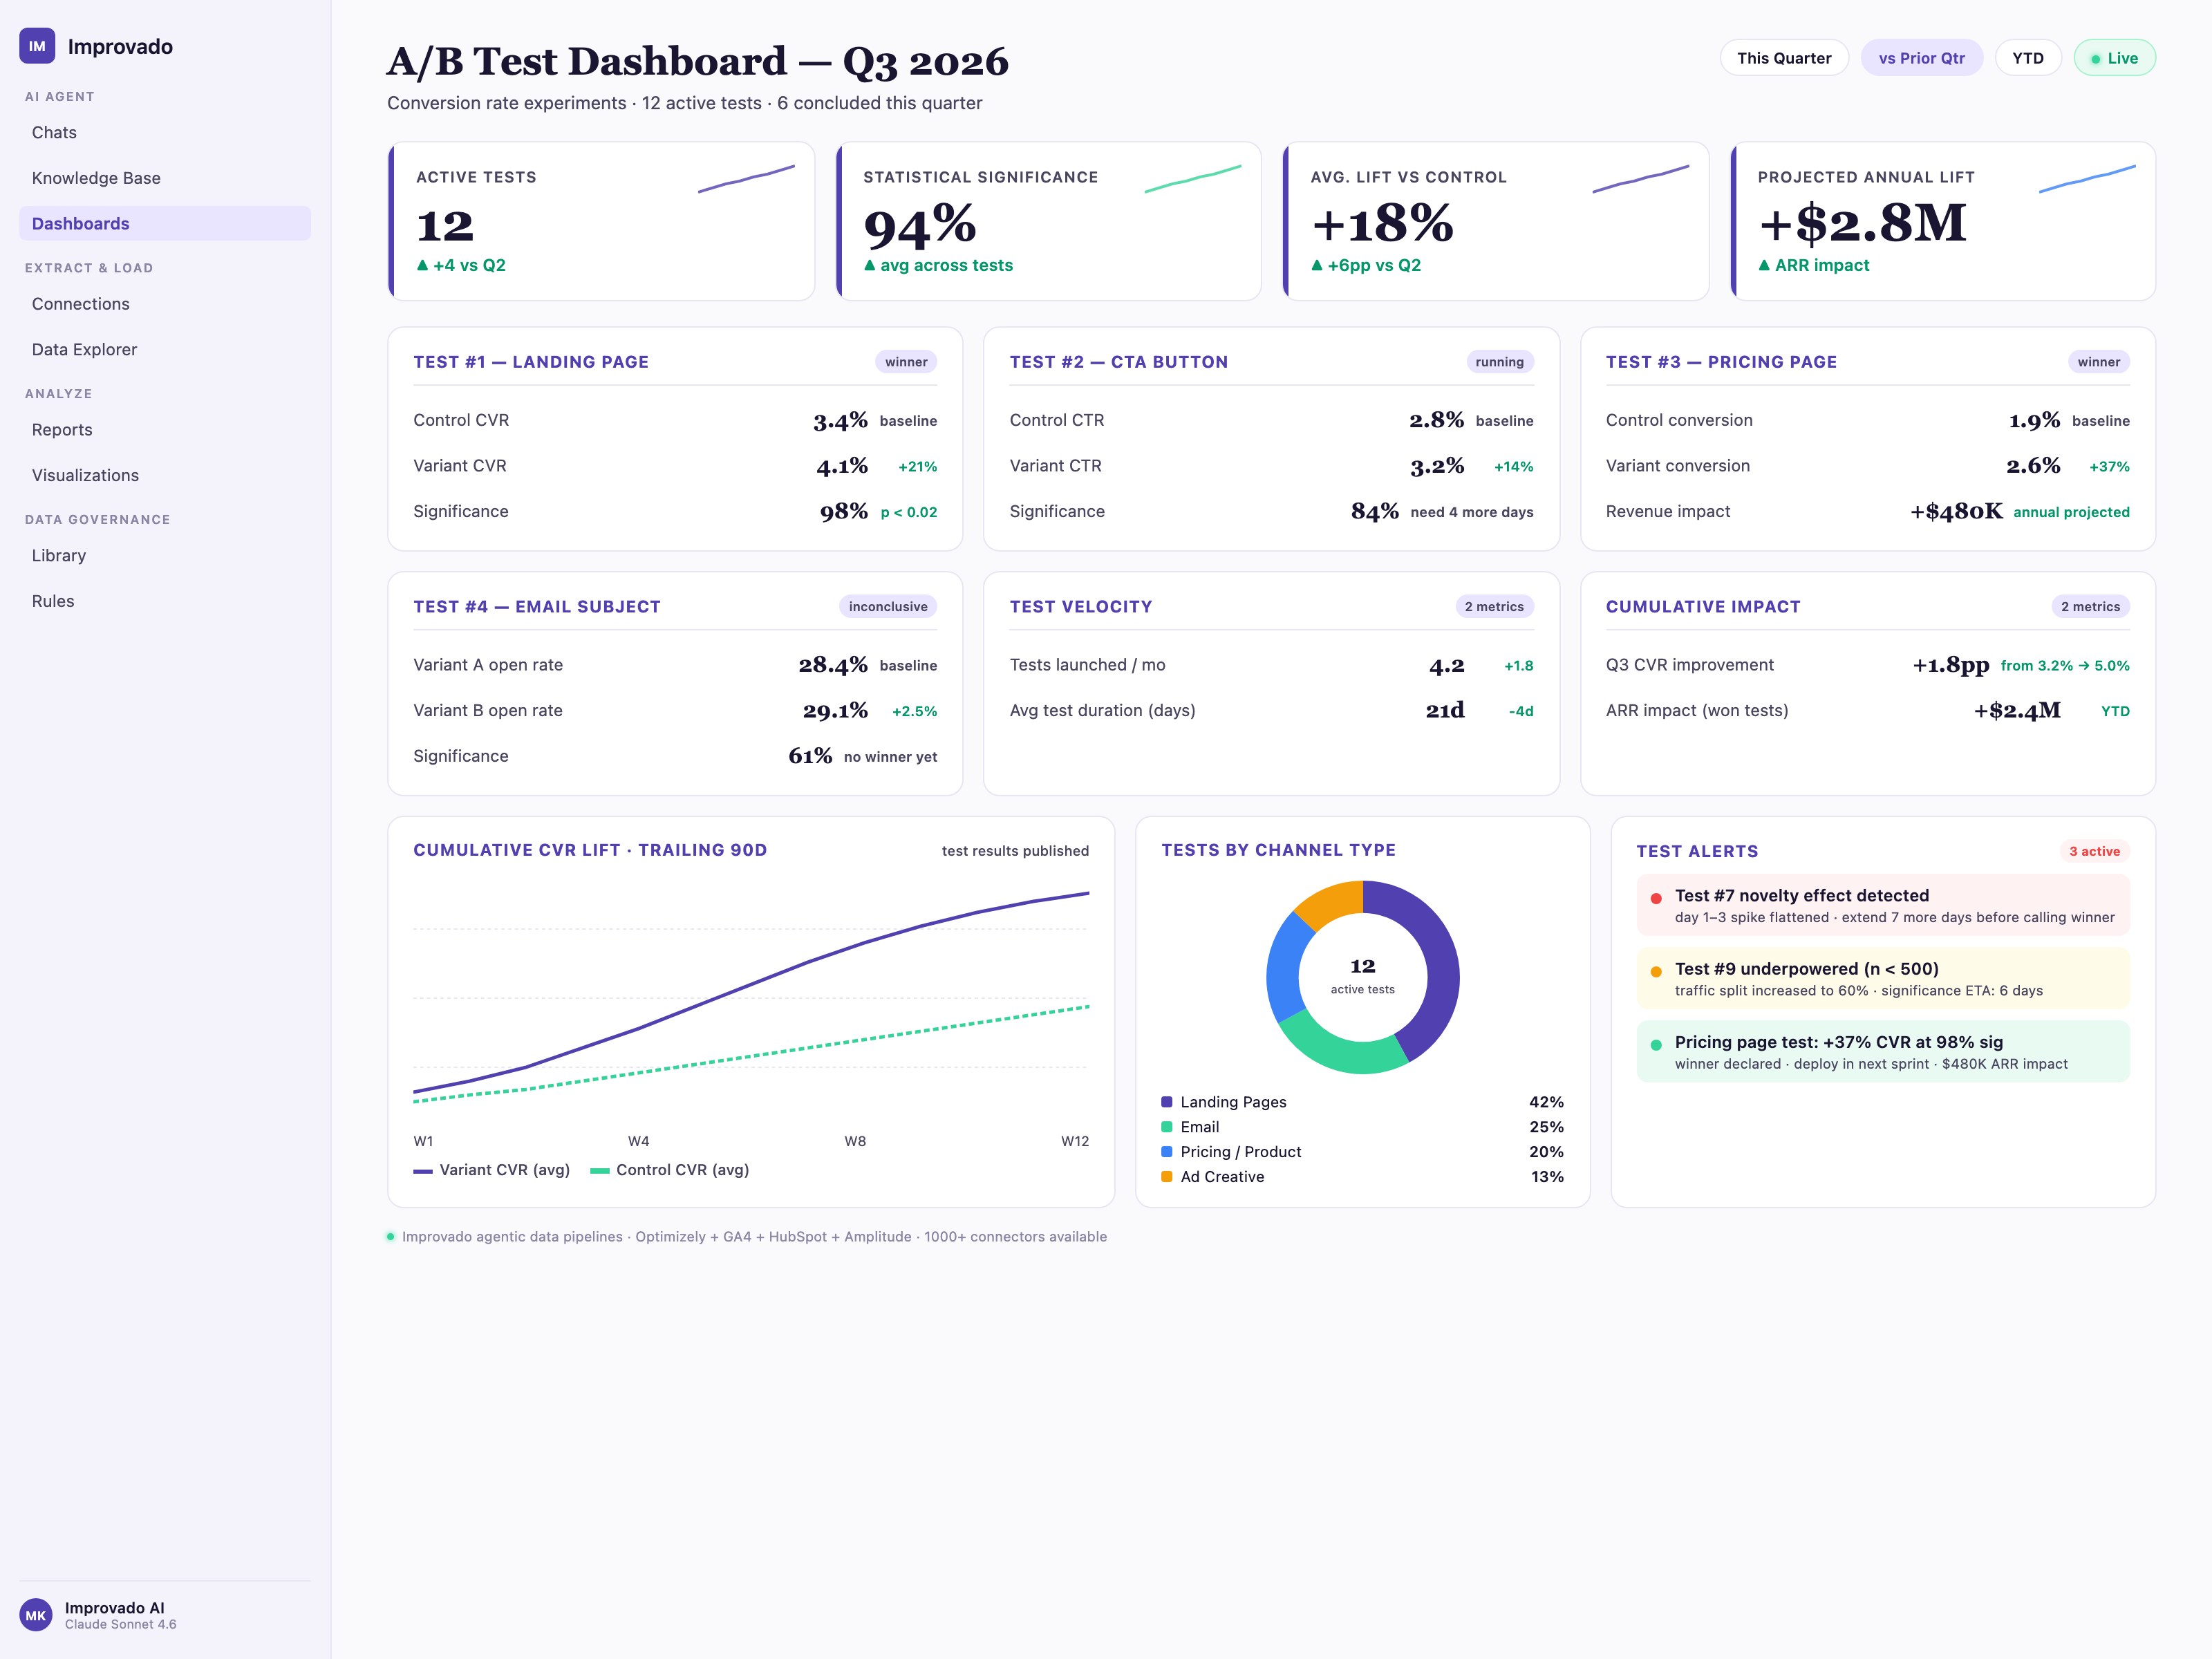The image size is (2212, 1659).
Task: Select Dashboards in sidebar
Action: tap(165, 223)
